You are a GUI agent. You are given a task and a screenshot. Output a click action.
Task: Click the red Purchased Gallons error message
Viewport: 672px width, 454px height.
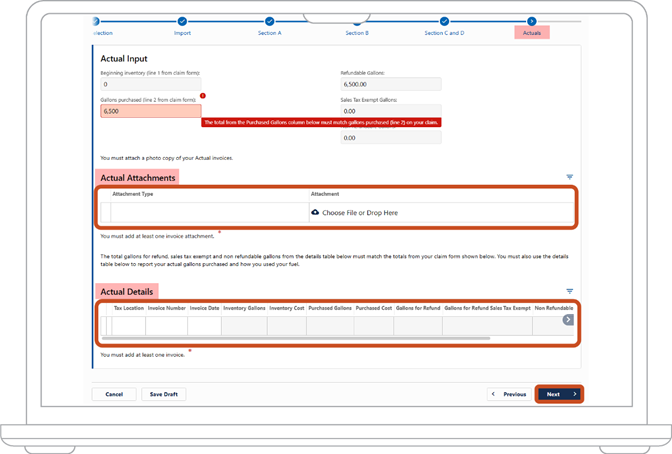pyautogui.click(x=321, y=122)
